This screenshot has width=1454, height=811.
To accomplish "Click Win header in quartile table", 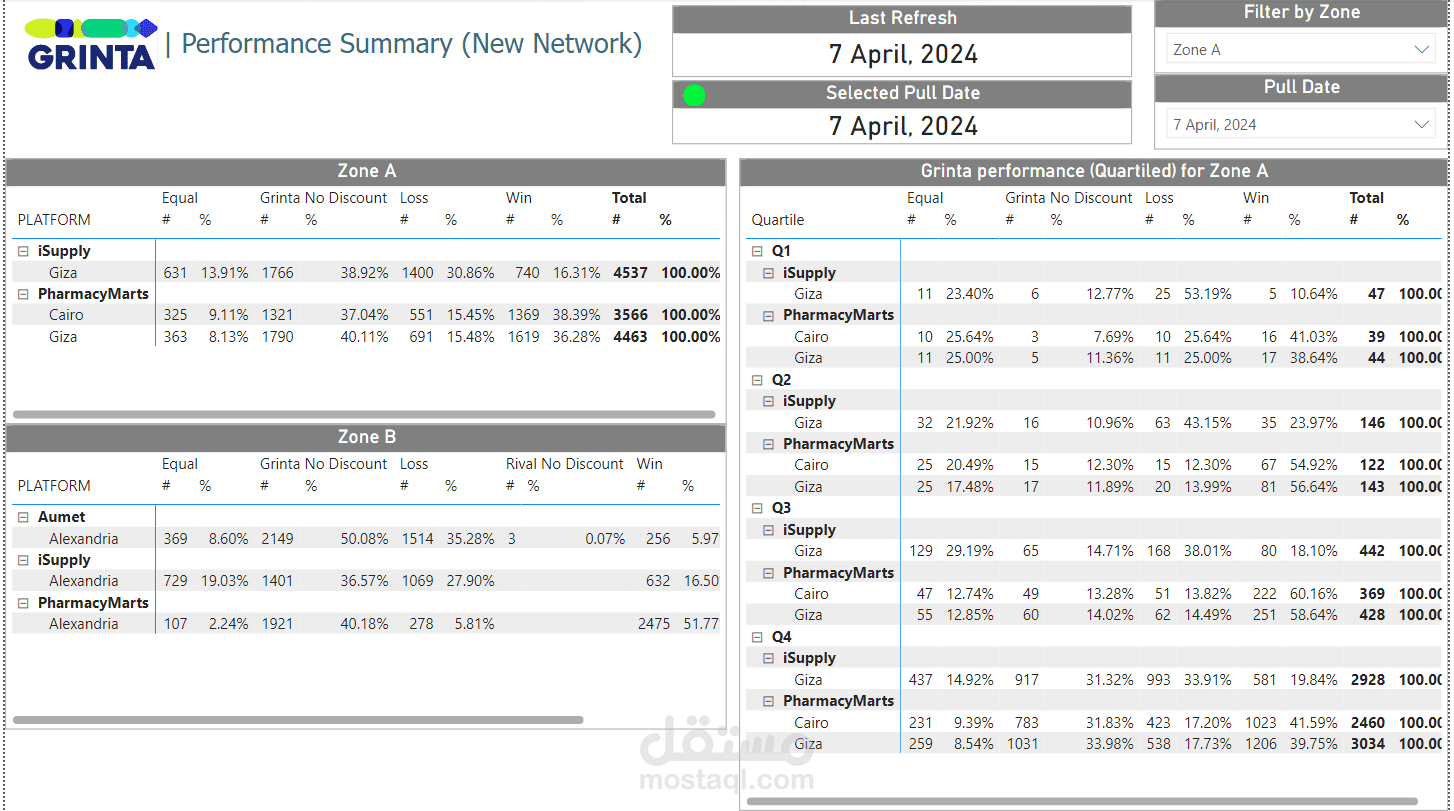I will tap(1256, 198).
